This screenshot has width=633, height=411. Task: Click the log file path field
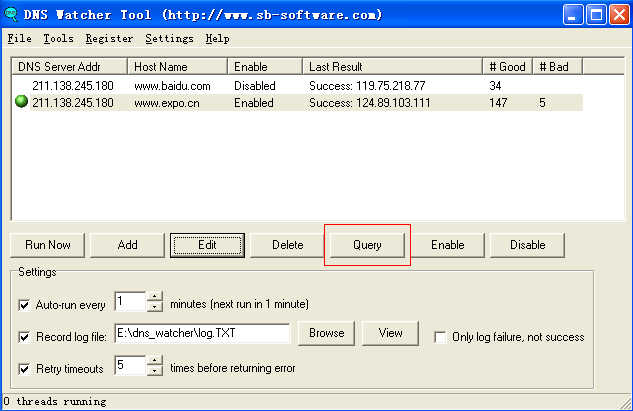pyautogui.click(x=202, y=334)
